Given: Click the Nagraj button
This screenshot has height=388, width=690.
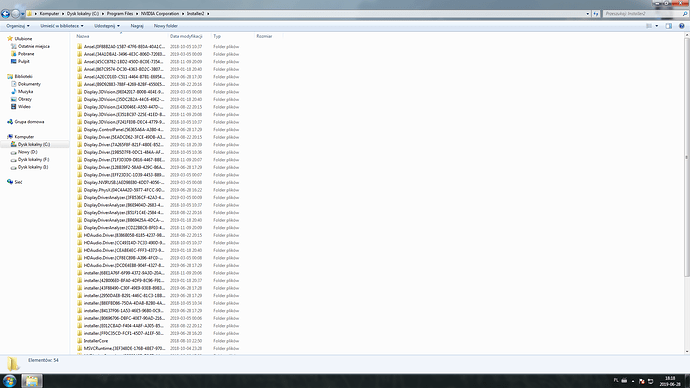Looking at the screenshot, I should pos(137,26).
